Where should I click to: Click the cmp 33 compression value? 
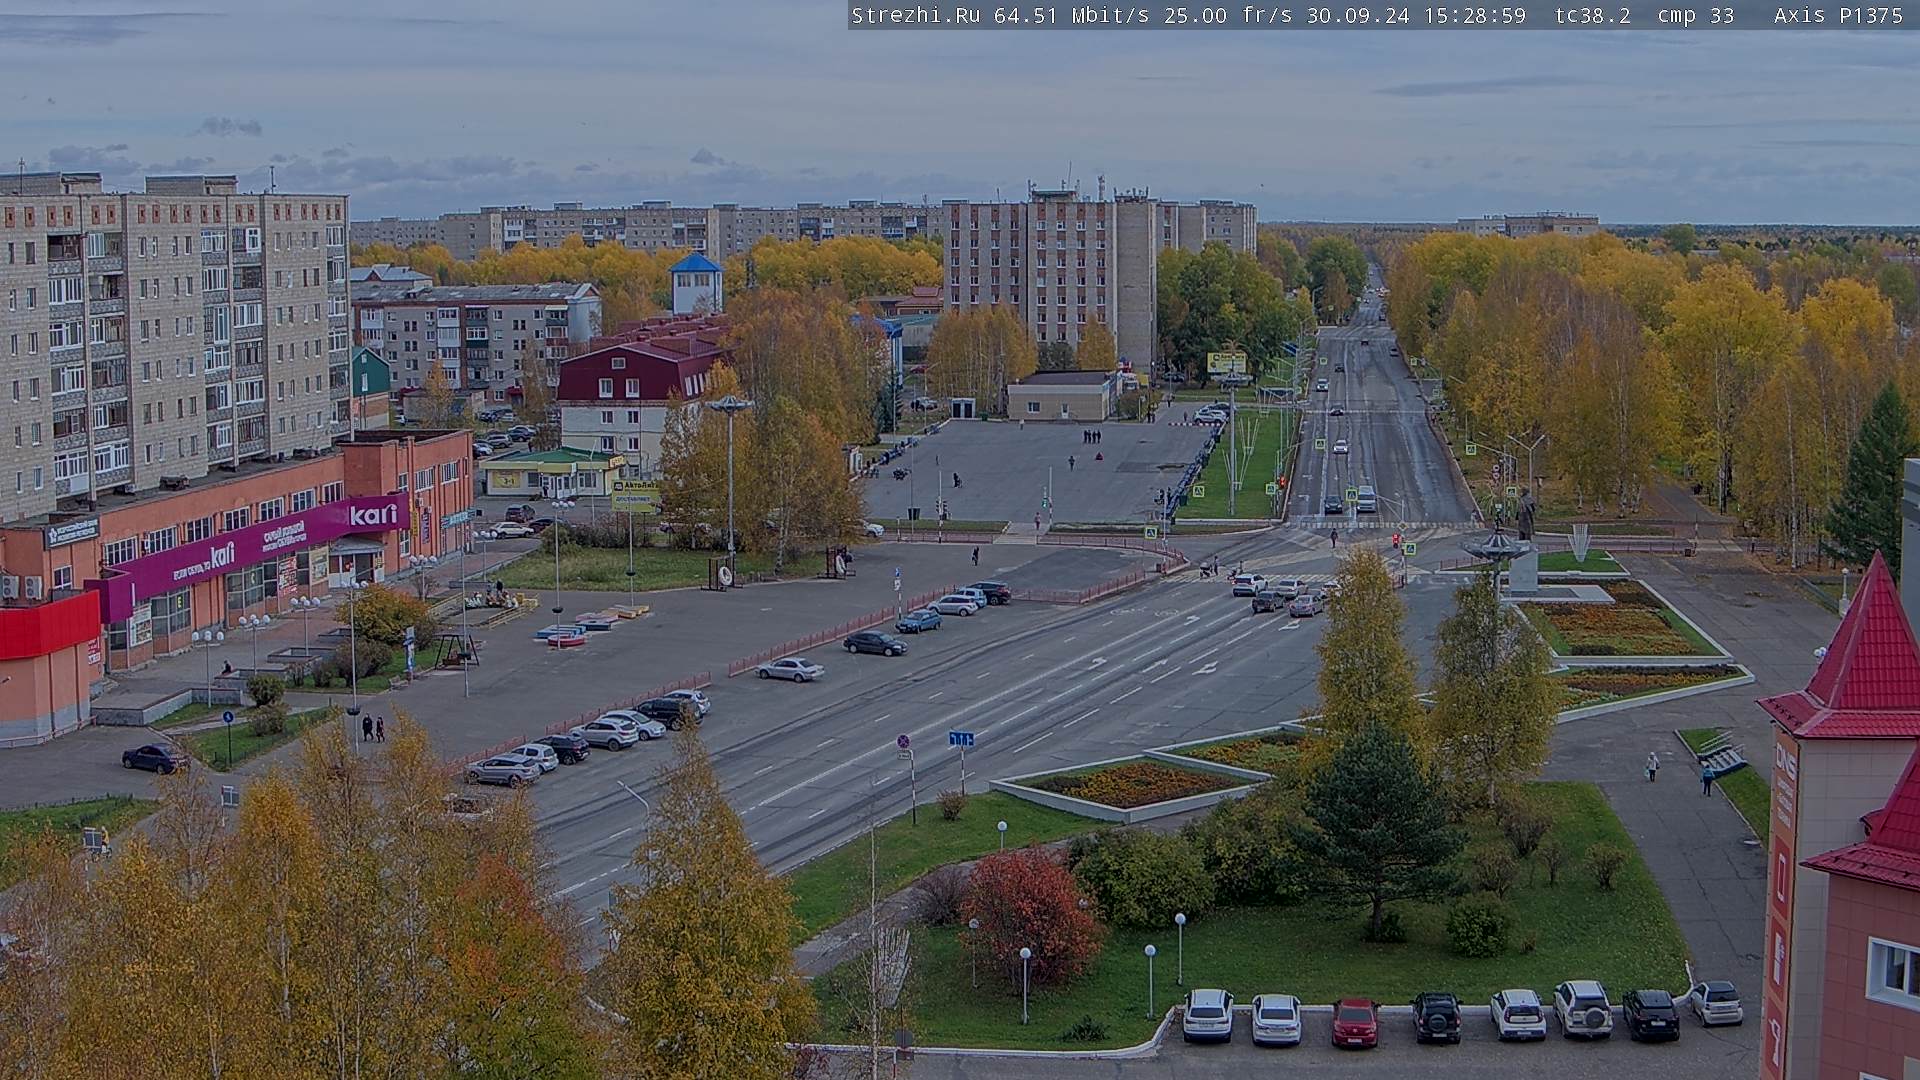tap(1696, 15)
